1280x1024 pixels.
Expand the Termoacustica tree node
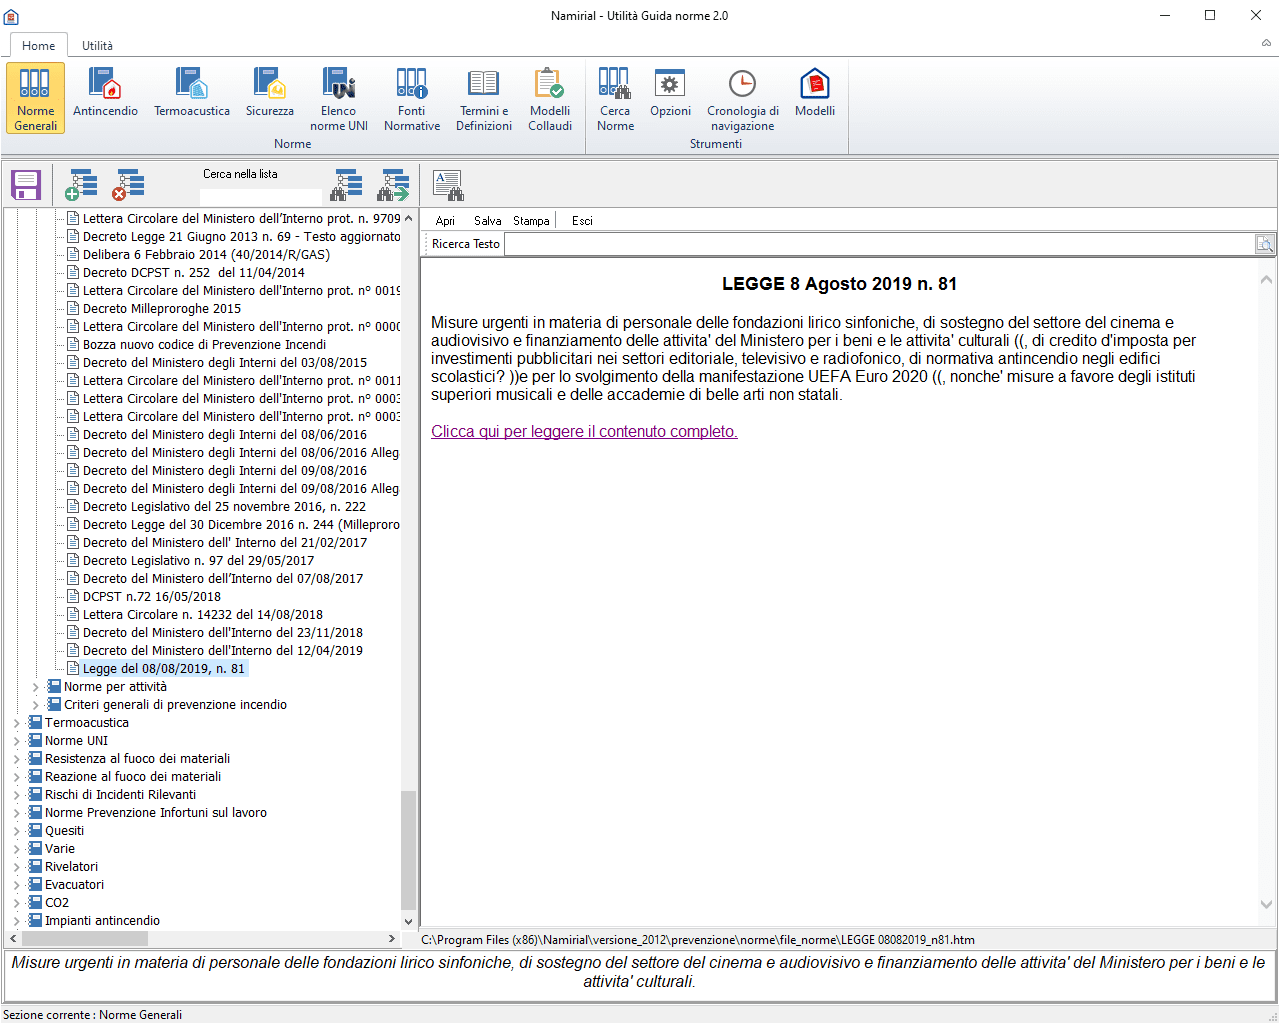coord(16,723)
